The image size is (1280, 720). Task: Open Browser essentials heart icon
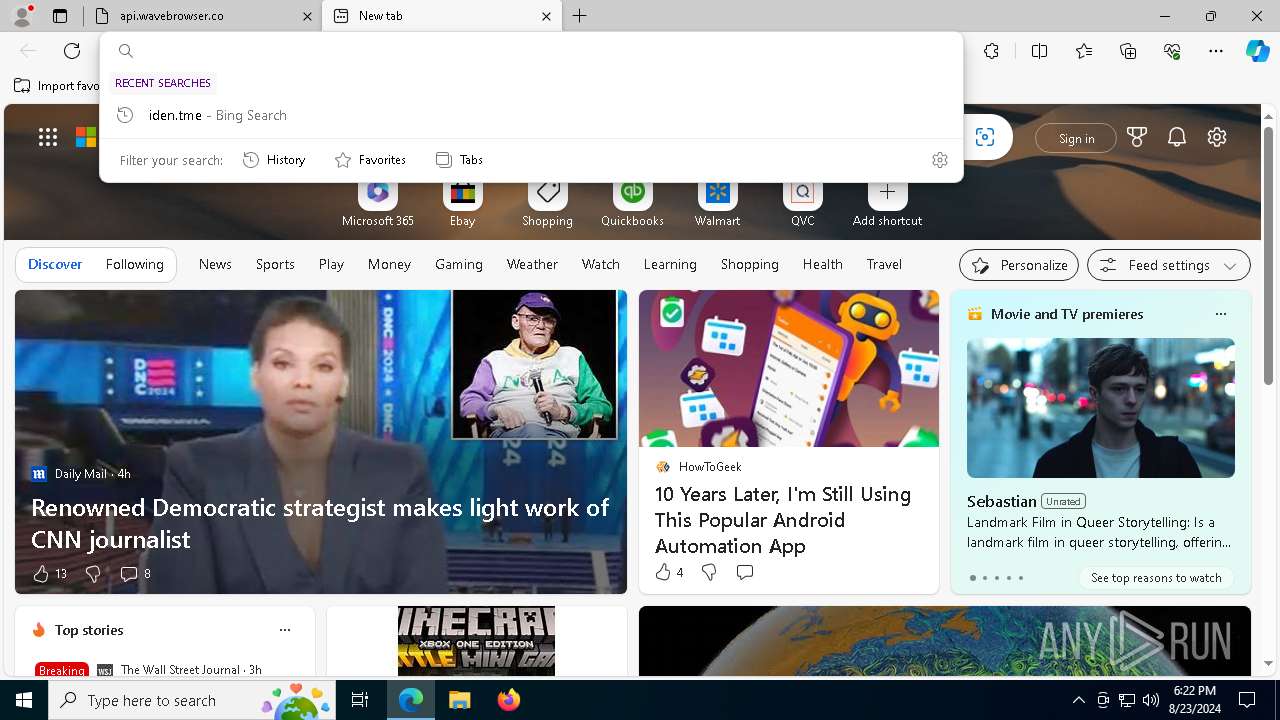click(1172, 51)
